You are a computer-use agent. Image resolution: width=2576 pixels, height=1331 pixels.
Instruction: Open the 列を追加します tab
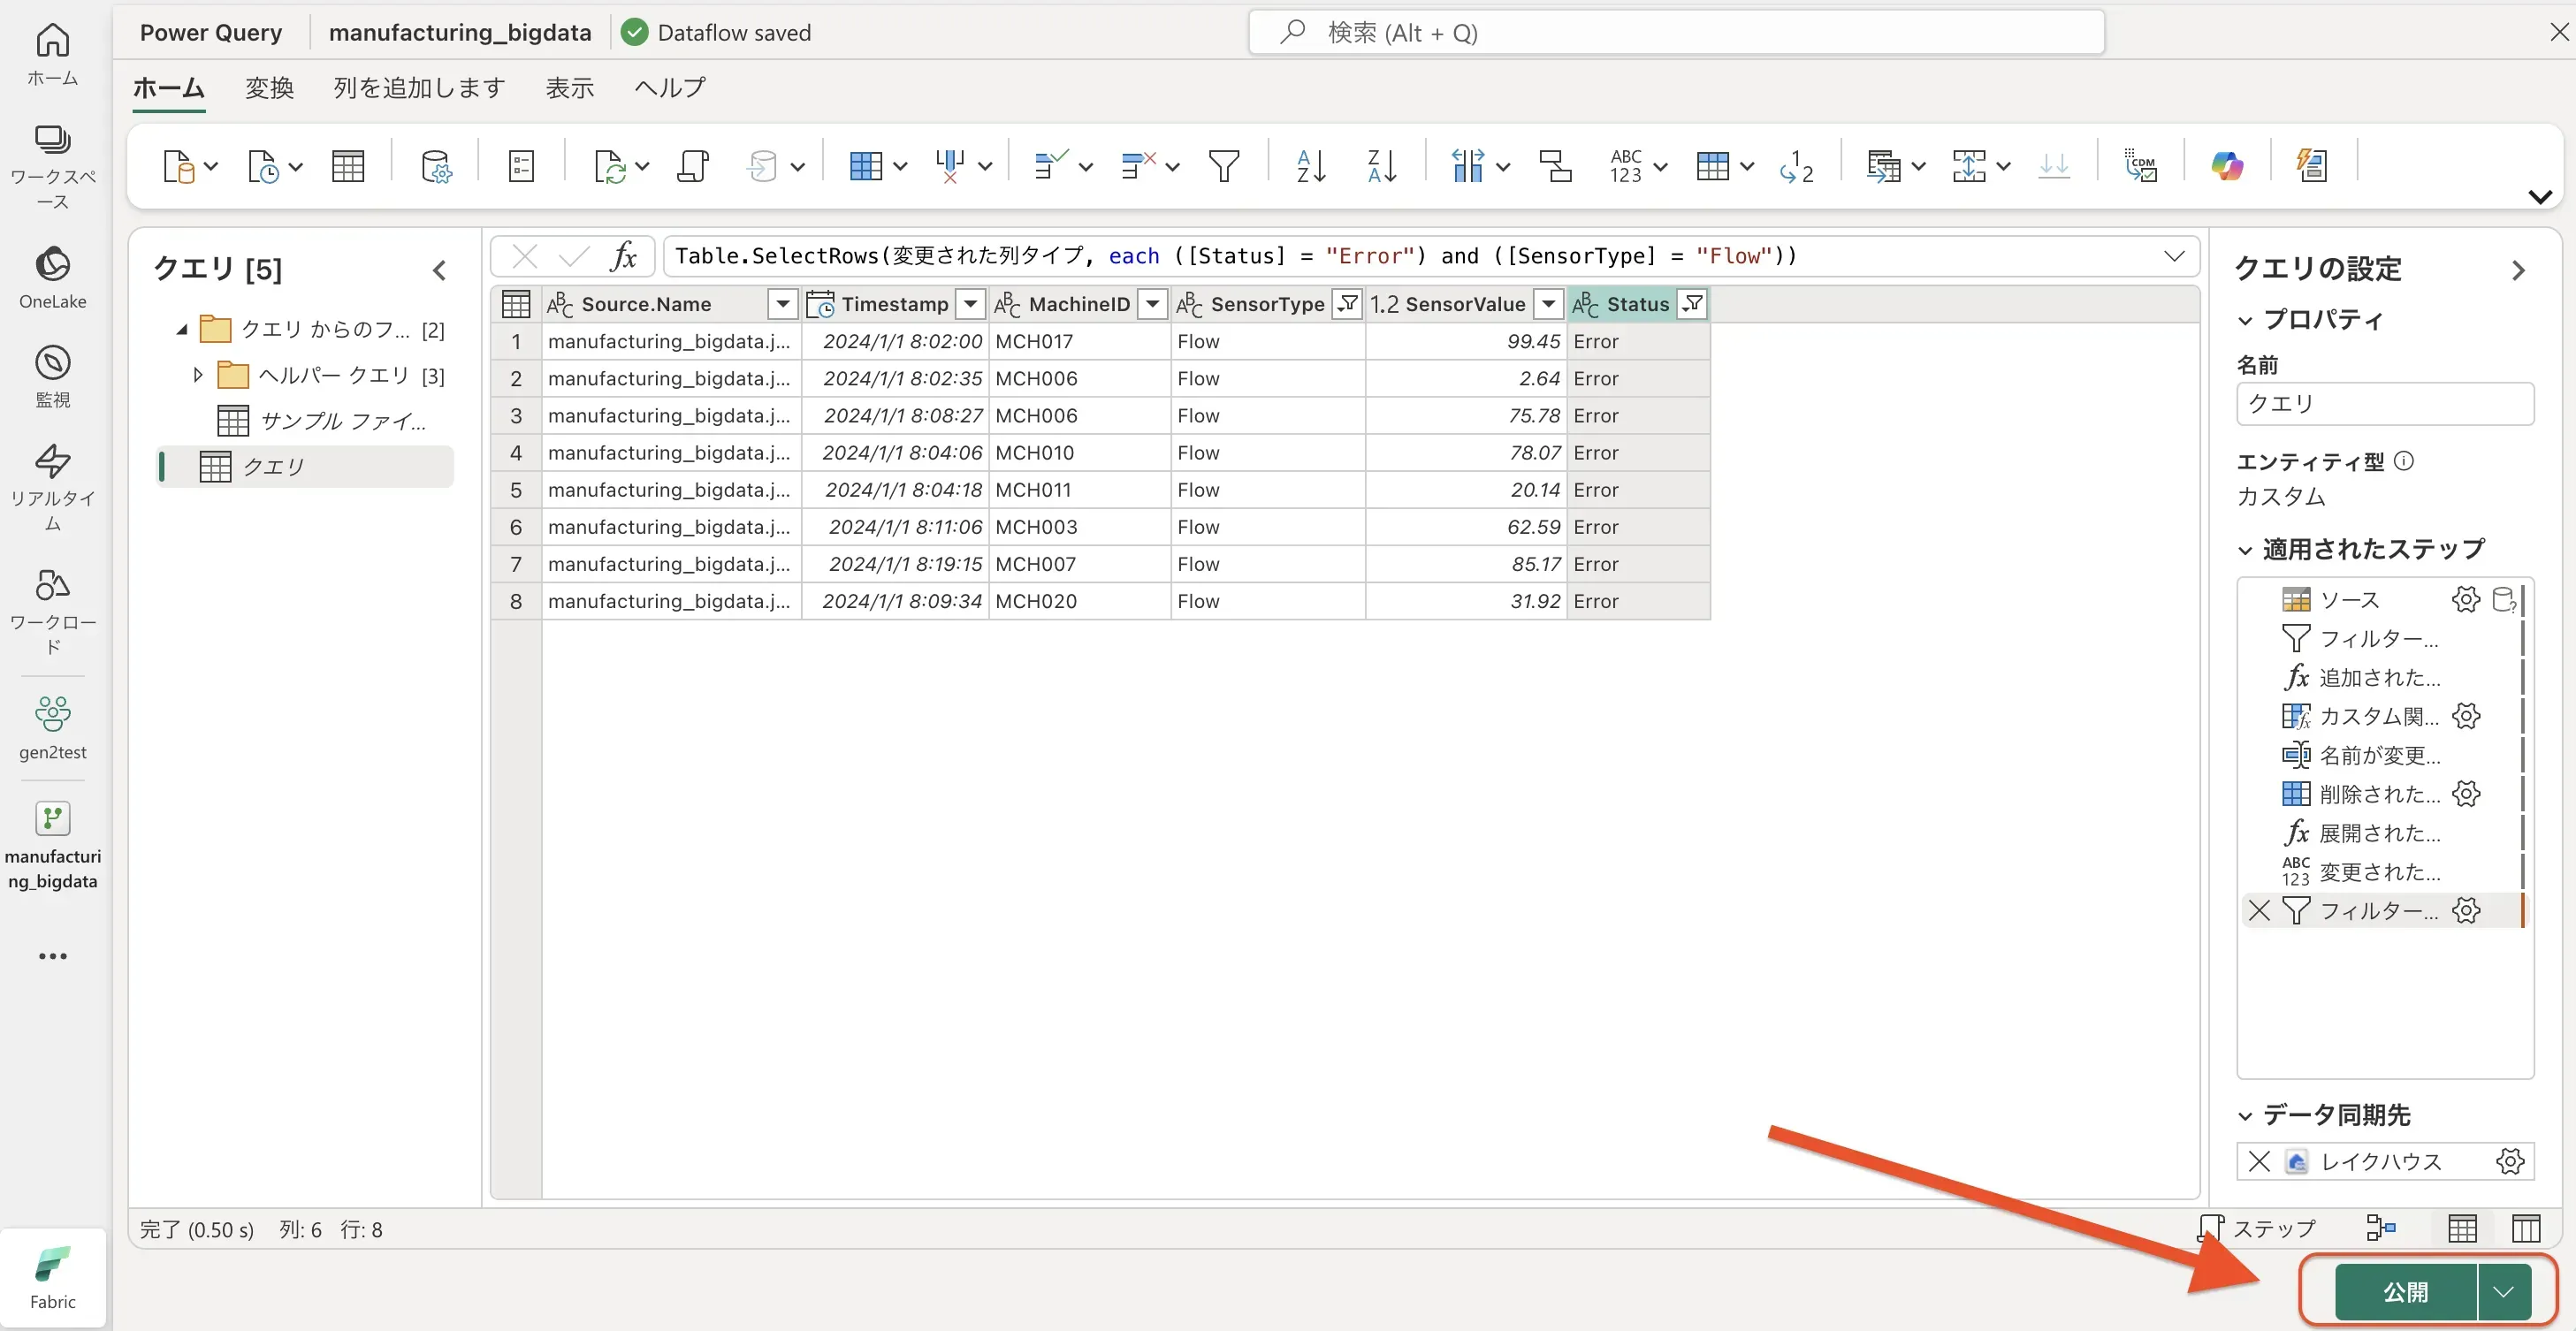419,88
